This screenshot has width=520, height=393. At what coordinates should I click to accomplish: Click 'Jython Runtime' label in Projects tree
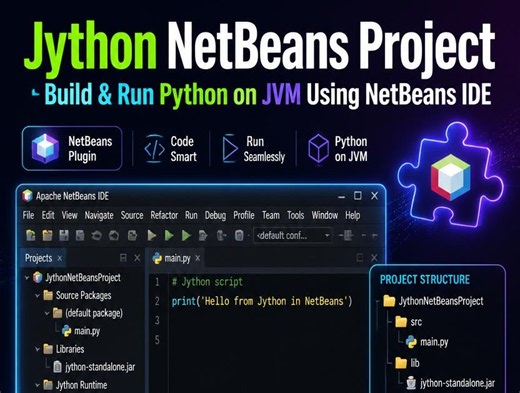click(x=81, y=385)
